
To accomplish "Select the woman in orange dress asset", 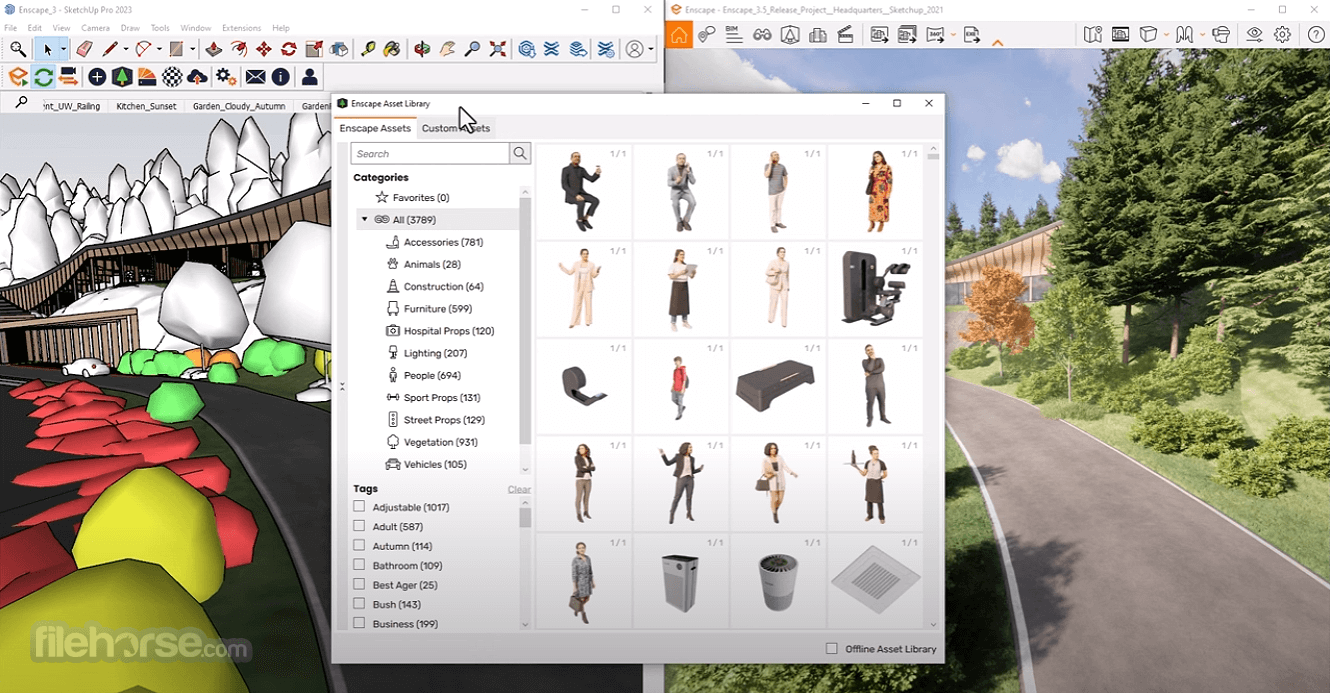I will [x=875, y=192].
